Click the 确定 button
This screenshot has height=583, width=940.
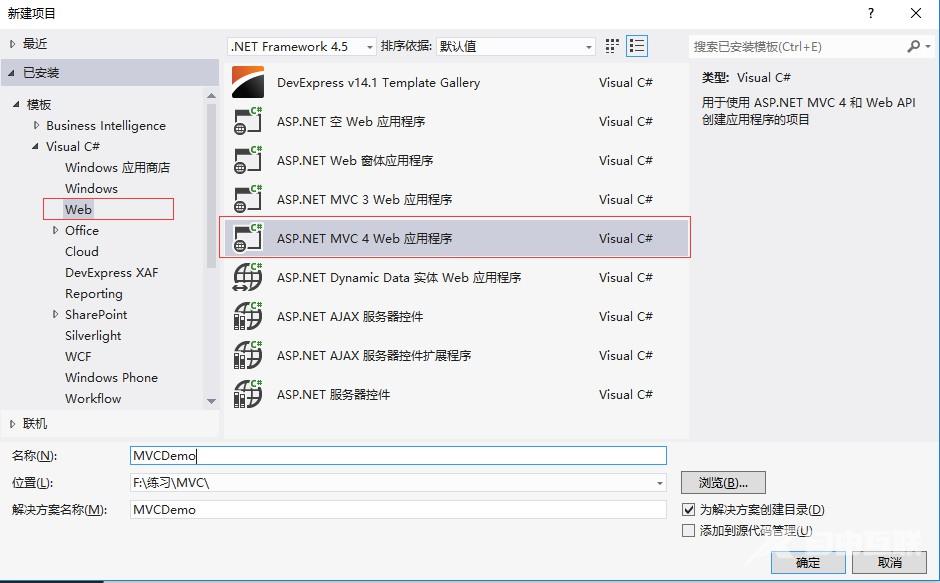[x=808, y=563]
